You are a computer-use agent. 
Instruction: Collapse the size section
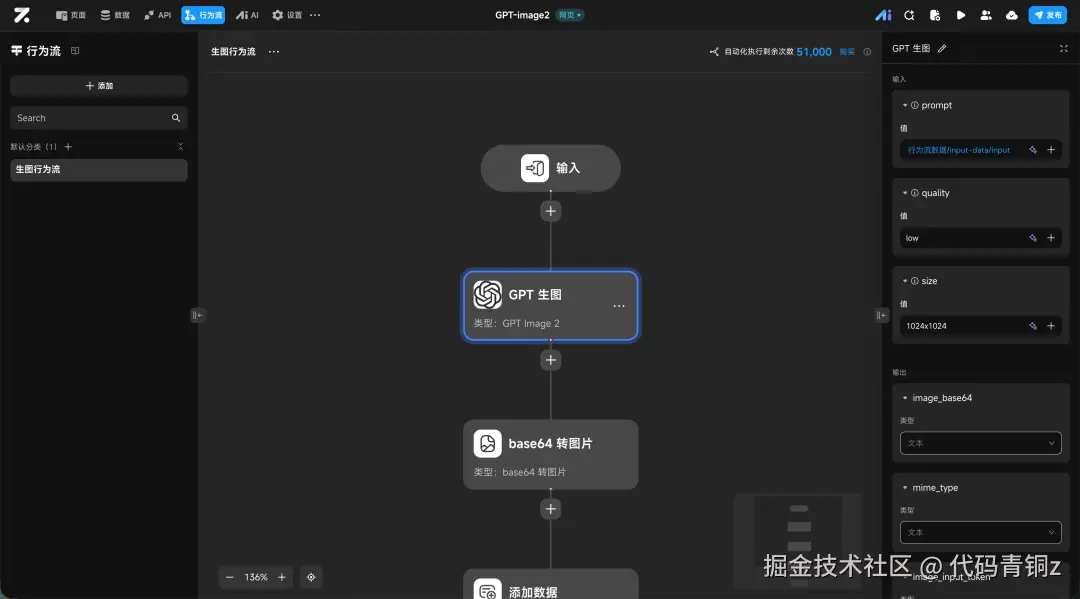[x=904, y=281]
